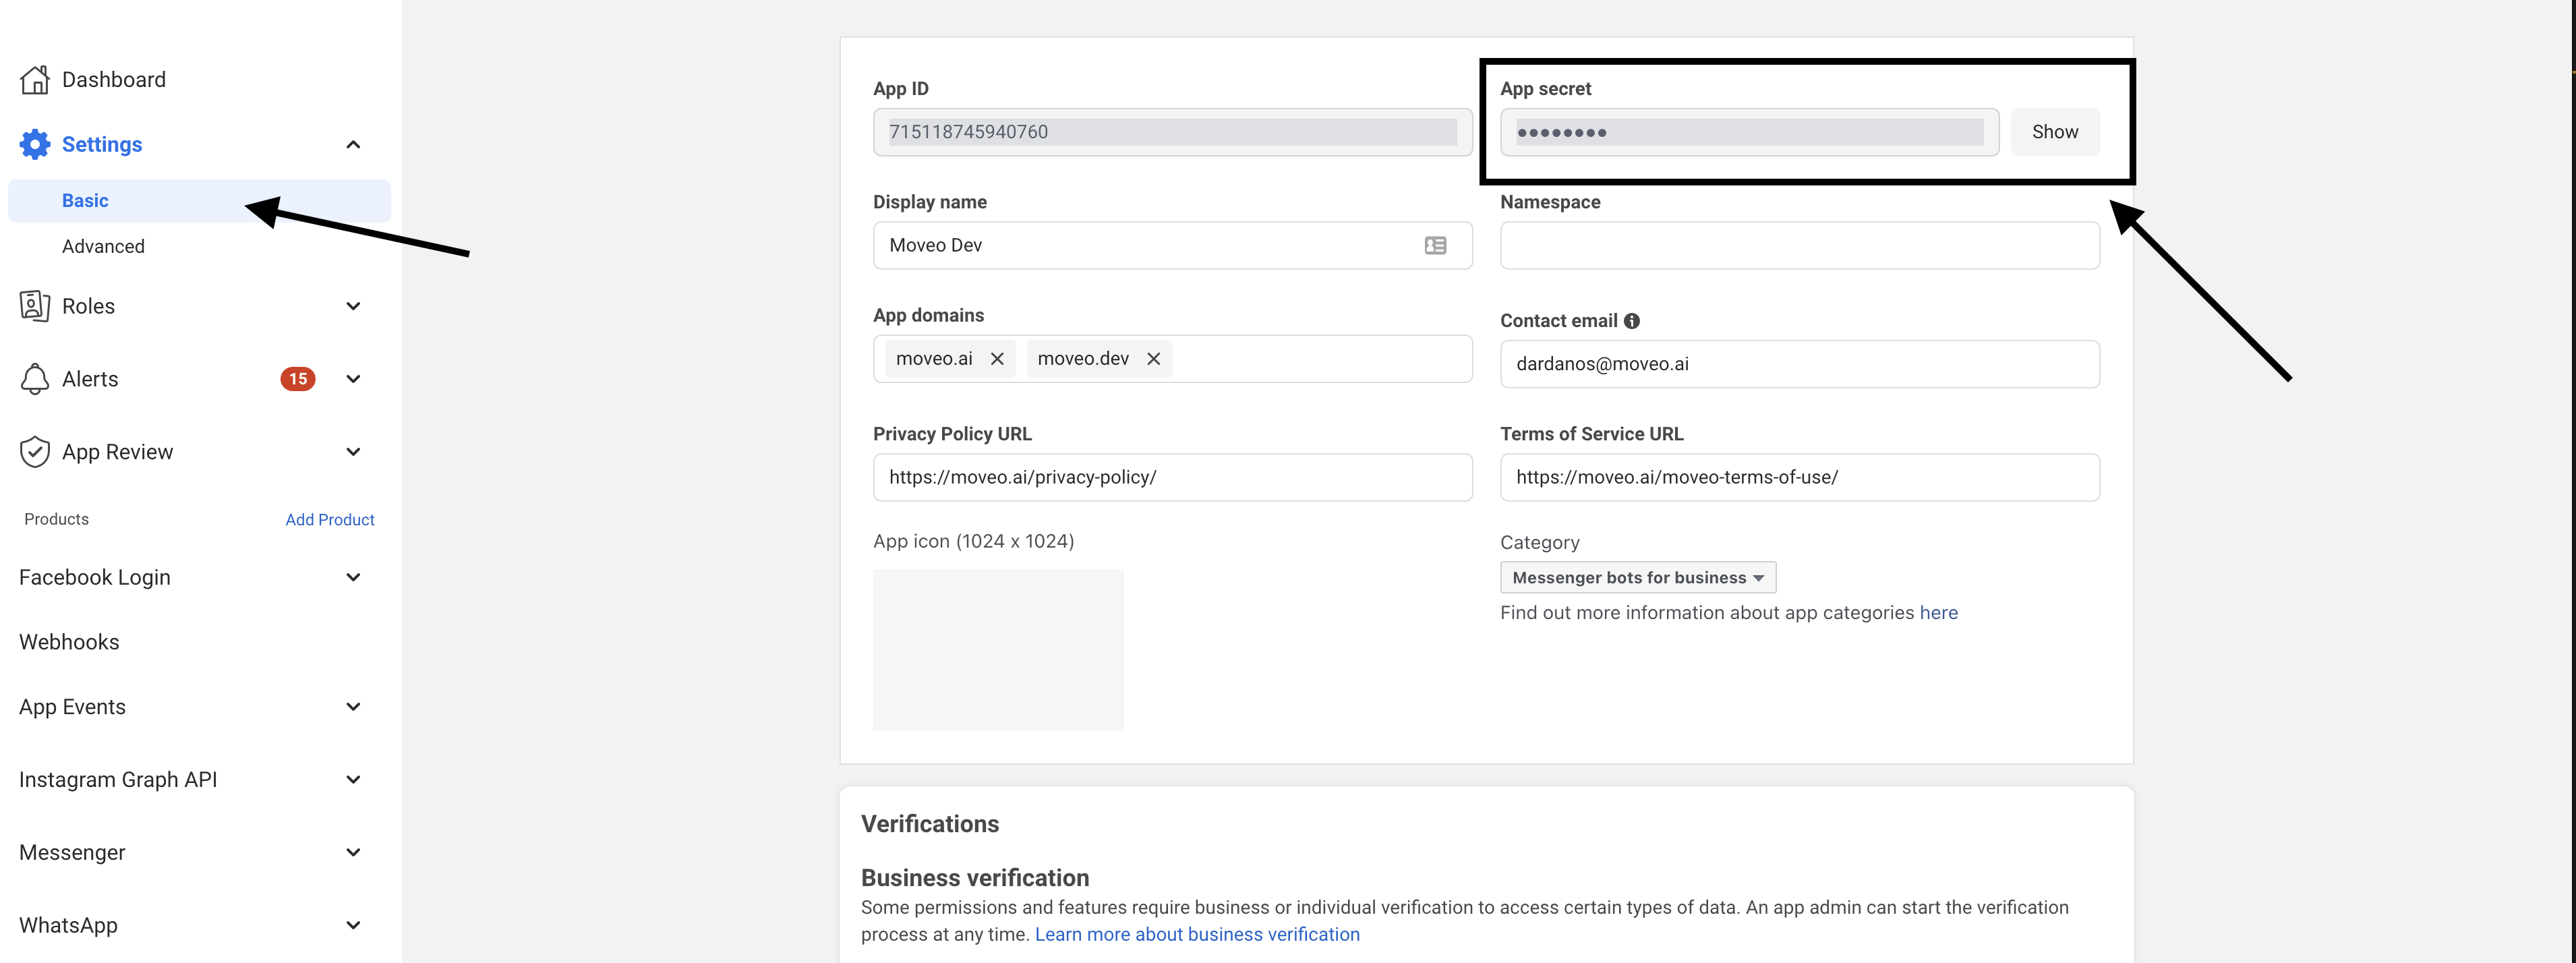Click the Roles badge icon

click(x=35, y=306)
